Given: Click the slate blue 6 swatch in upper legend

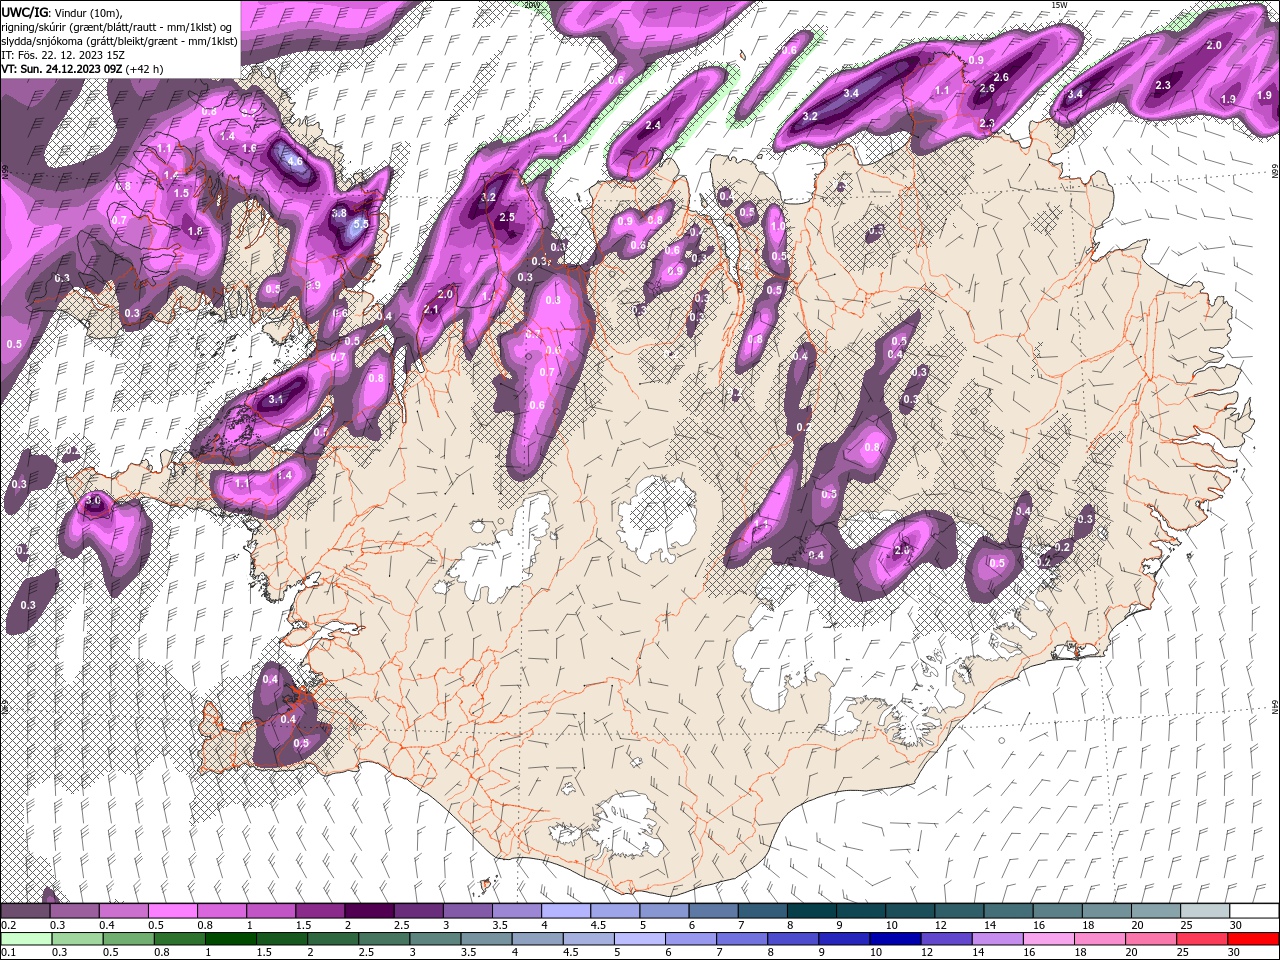Looking at the screenshot, I should click(x=714, y=911).
